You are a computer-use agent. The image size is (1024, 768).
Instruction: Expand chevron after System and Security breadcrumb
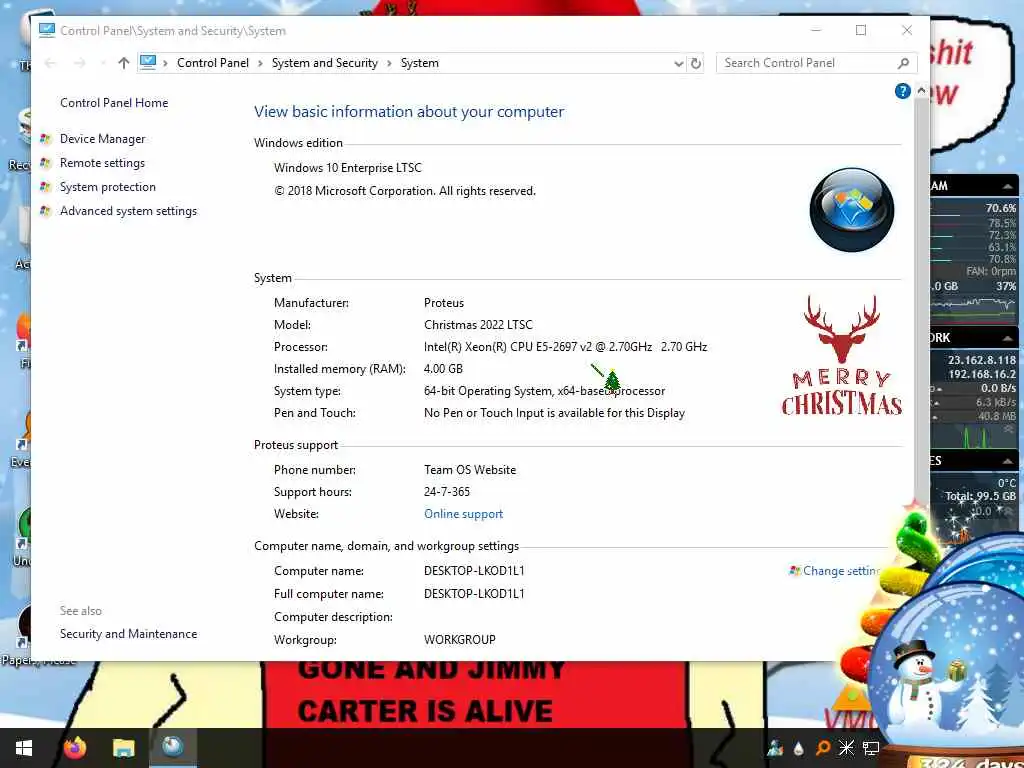click(x=389, y=63)
